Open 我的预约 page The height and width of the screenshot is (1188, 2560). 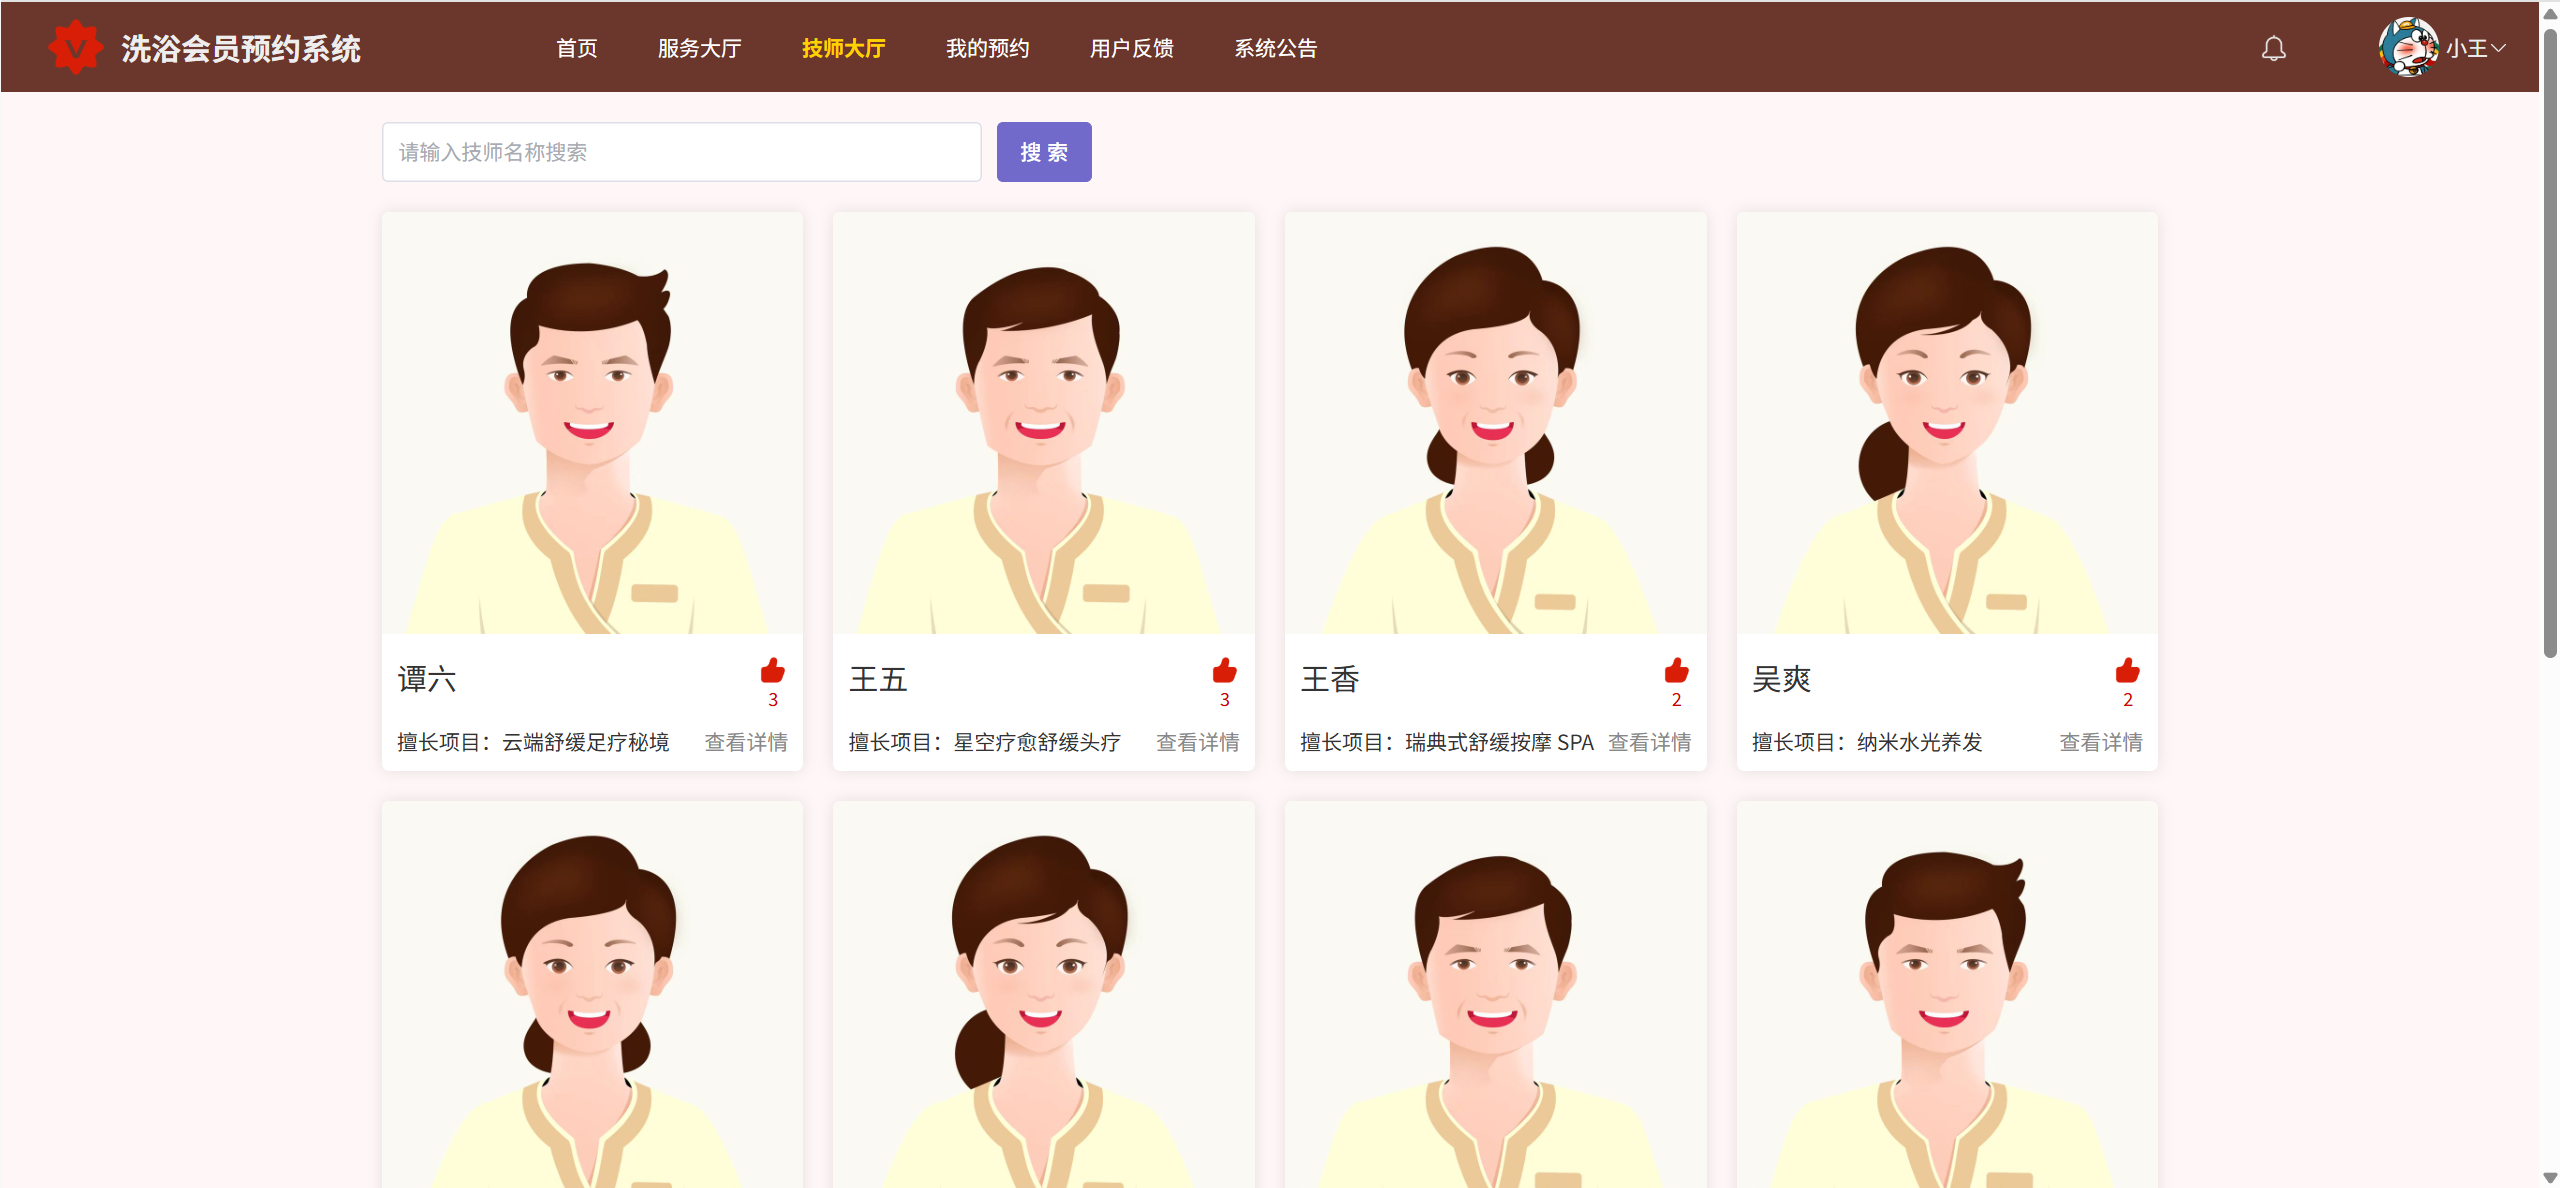tap(987, 48)
